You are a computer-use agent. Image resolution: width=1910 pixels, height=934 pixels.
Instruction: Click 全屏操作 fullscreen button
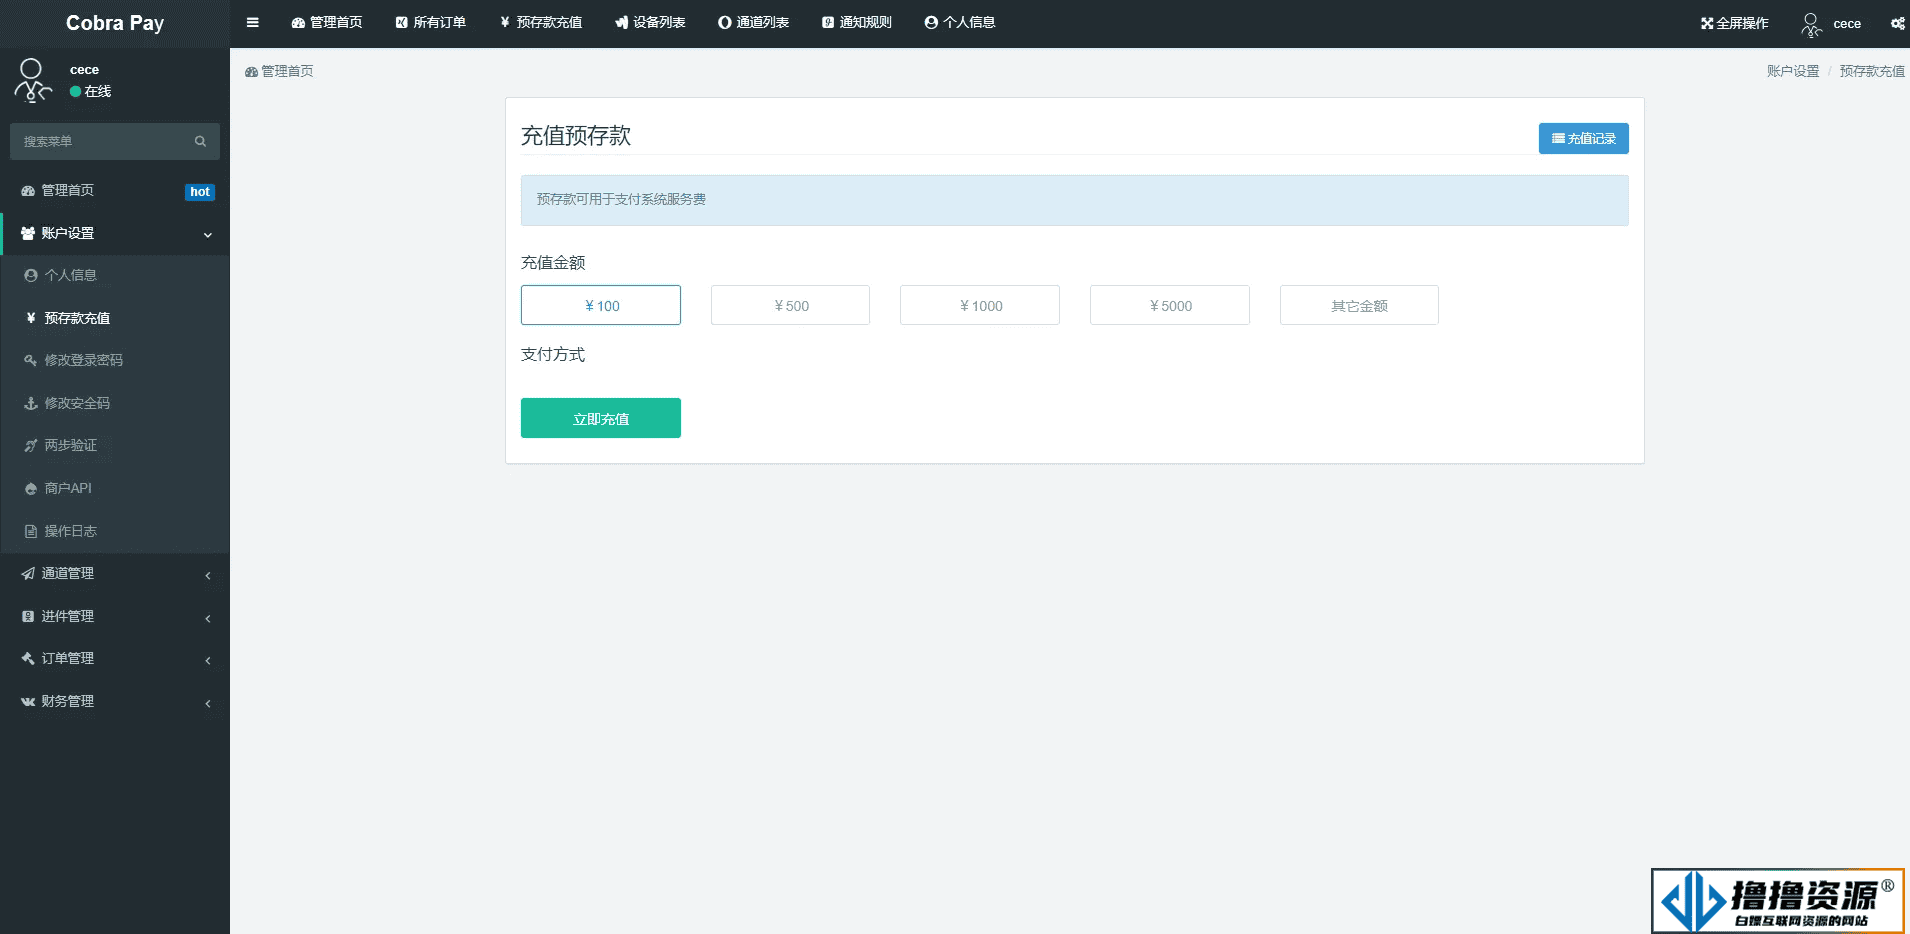pos(1734,23)
